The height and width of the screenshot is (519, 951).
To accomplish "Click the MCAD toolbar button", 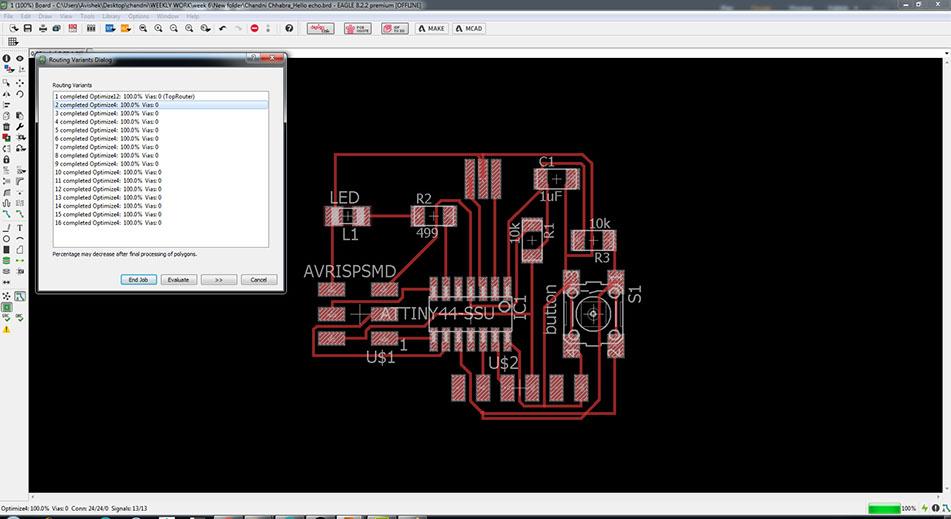I will (469, 28).
